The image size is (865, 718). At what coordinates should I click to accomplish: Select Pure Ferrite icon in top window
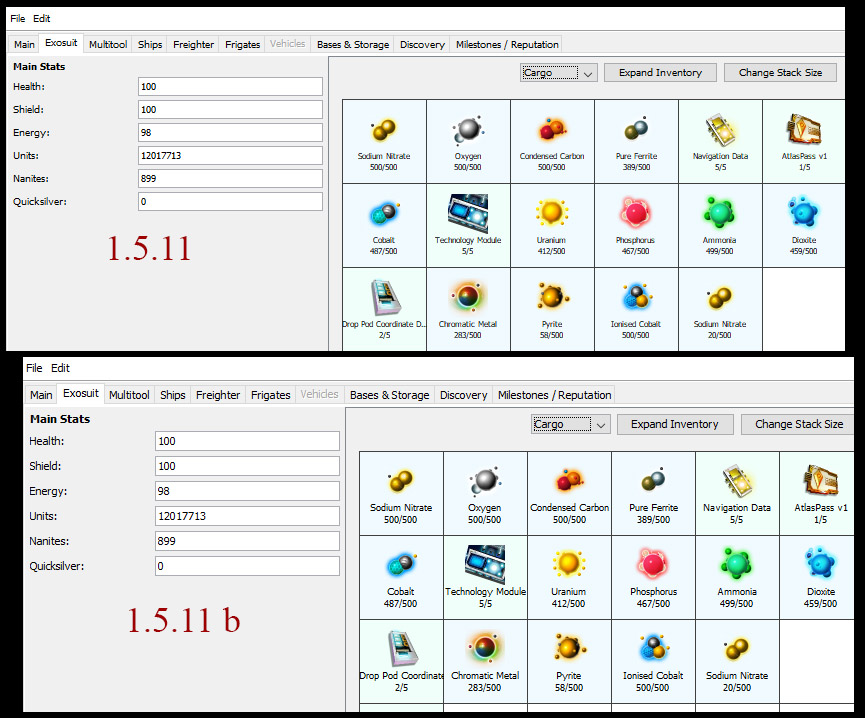click(x=636, y=129)
